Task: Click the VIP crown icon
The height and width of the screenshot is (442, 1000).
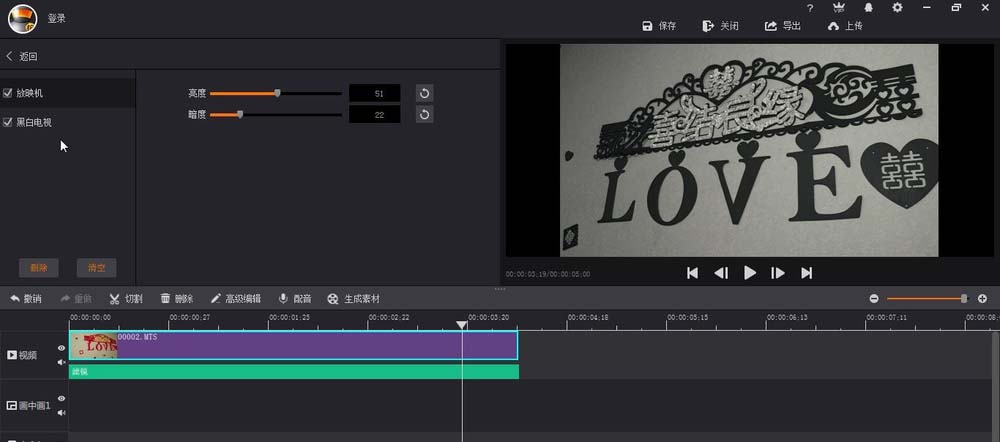Action: coord(837,8)
